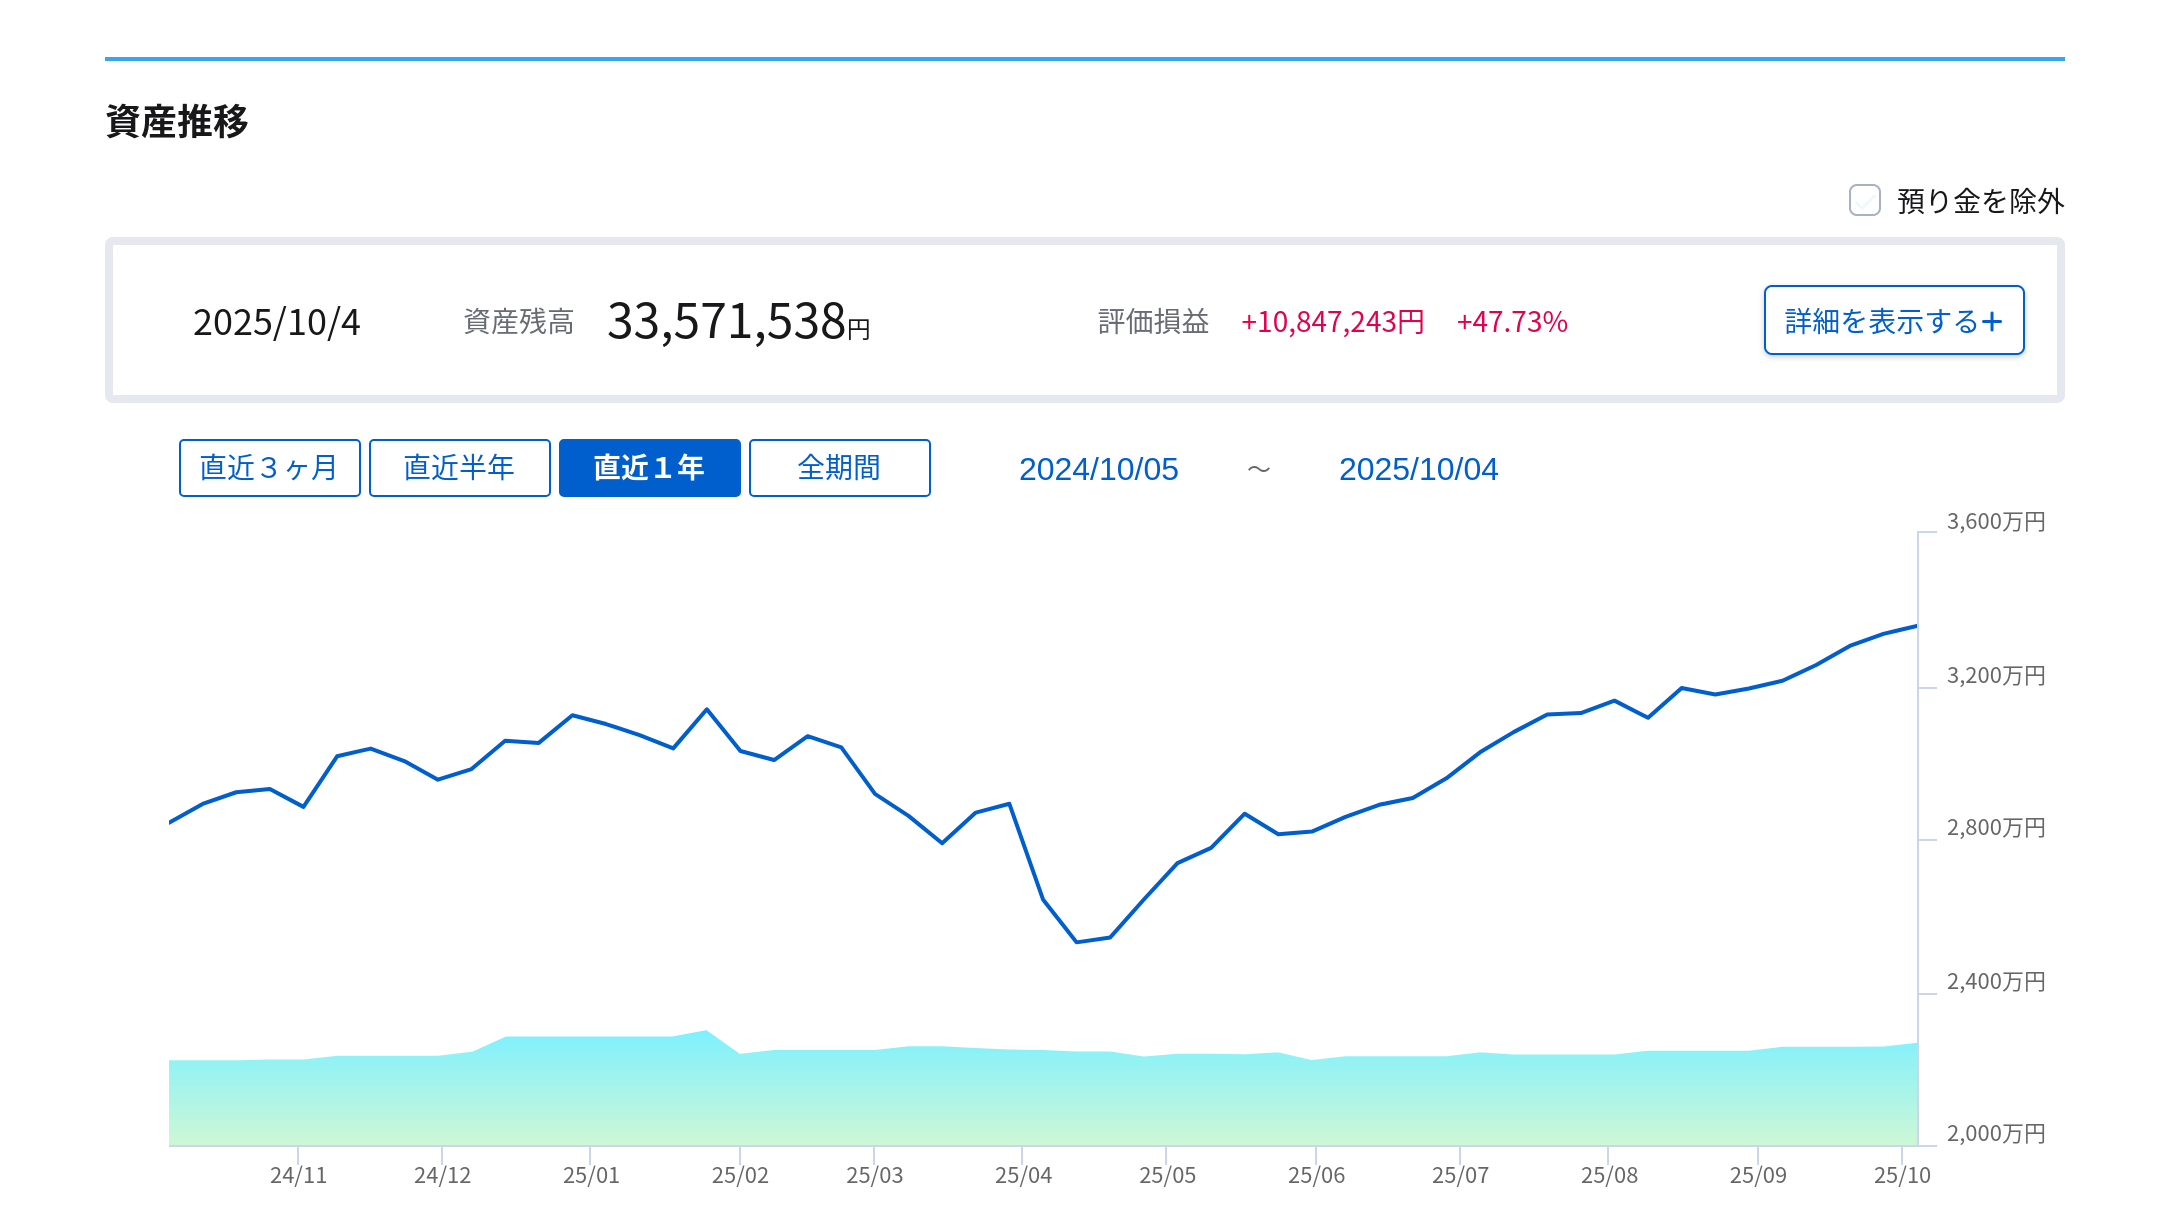Viewport: 2170px width, 1217px height.
Task: Click the 評価損益 amount +10,847,243円
Action: pyautogui.click(x=1332, y=322)
